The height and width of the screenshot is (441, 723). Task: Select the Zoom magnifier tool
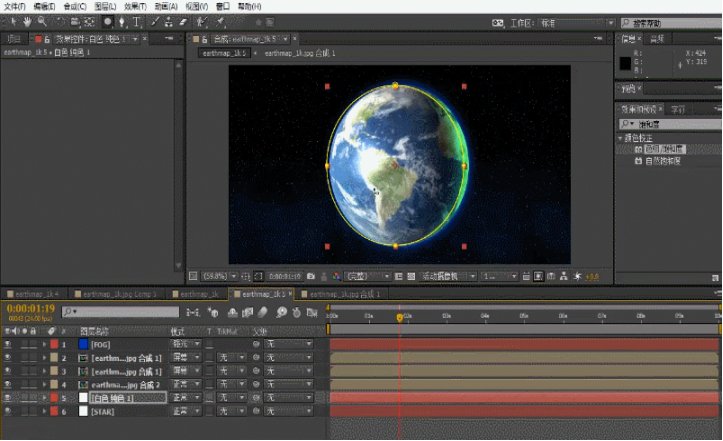click(41, 21)
